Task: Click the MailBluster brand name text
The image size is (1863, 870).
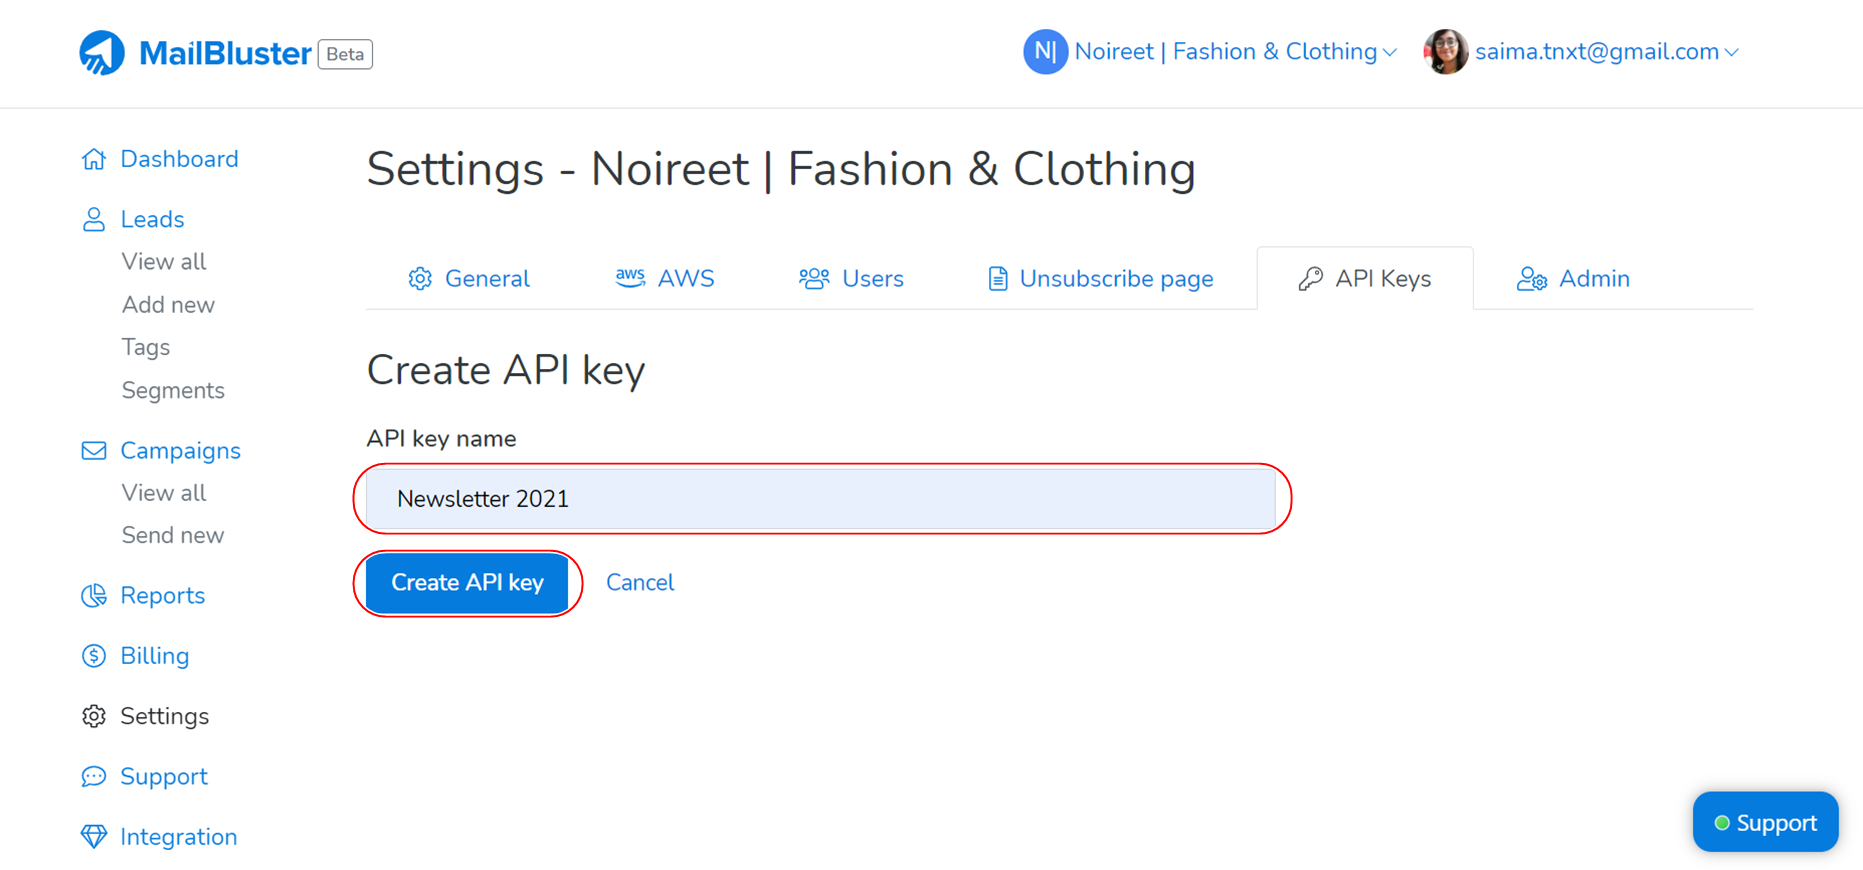Action: 225,53
